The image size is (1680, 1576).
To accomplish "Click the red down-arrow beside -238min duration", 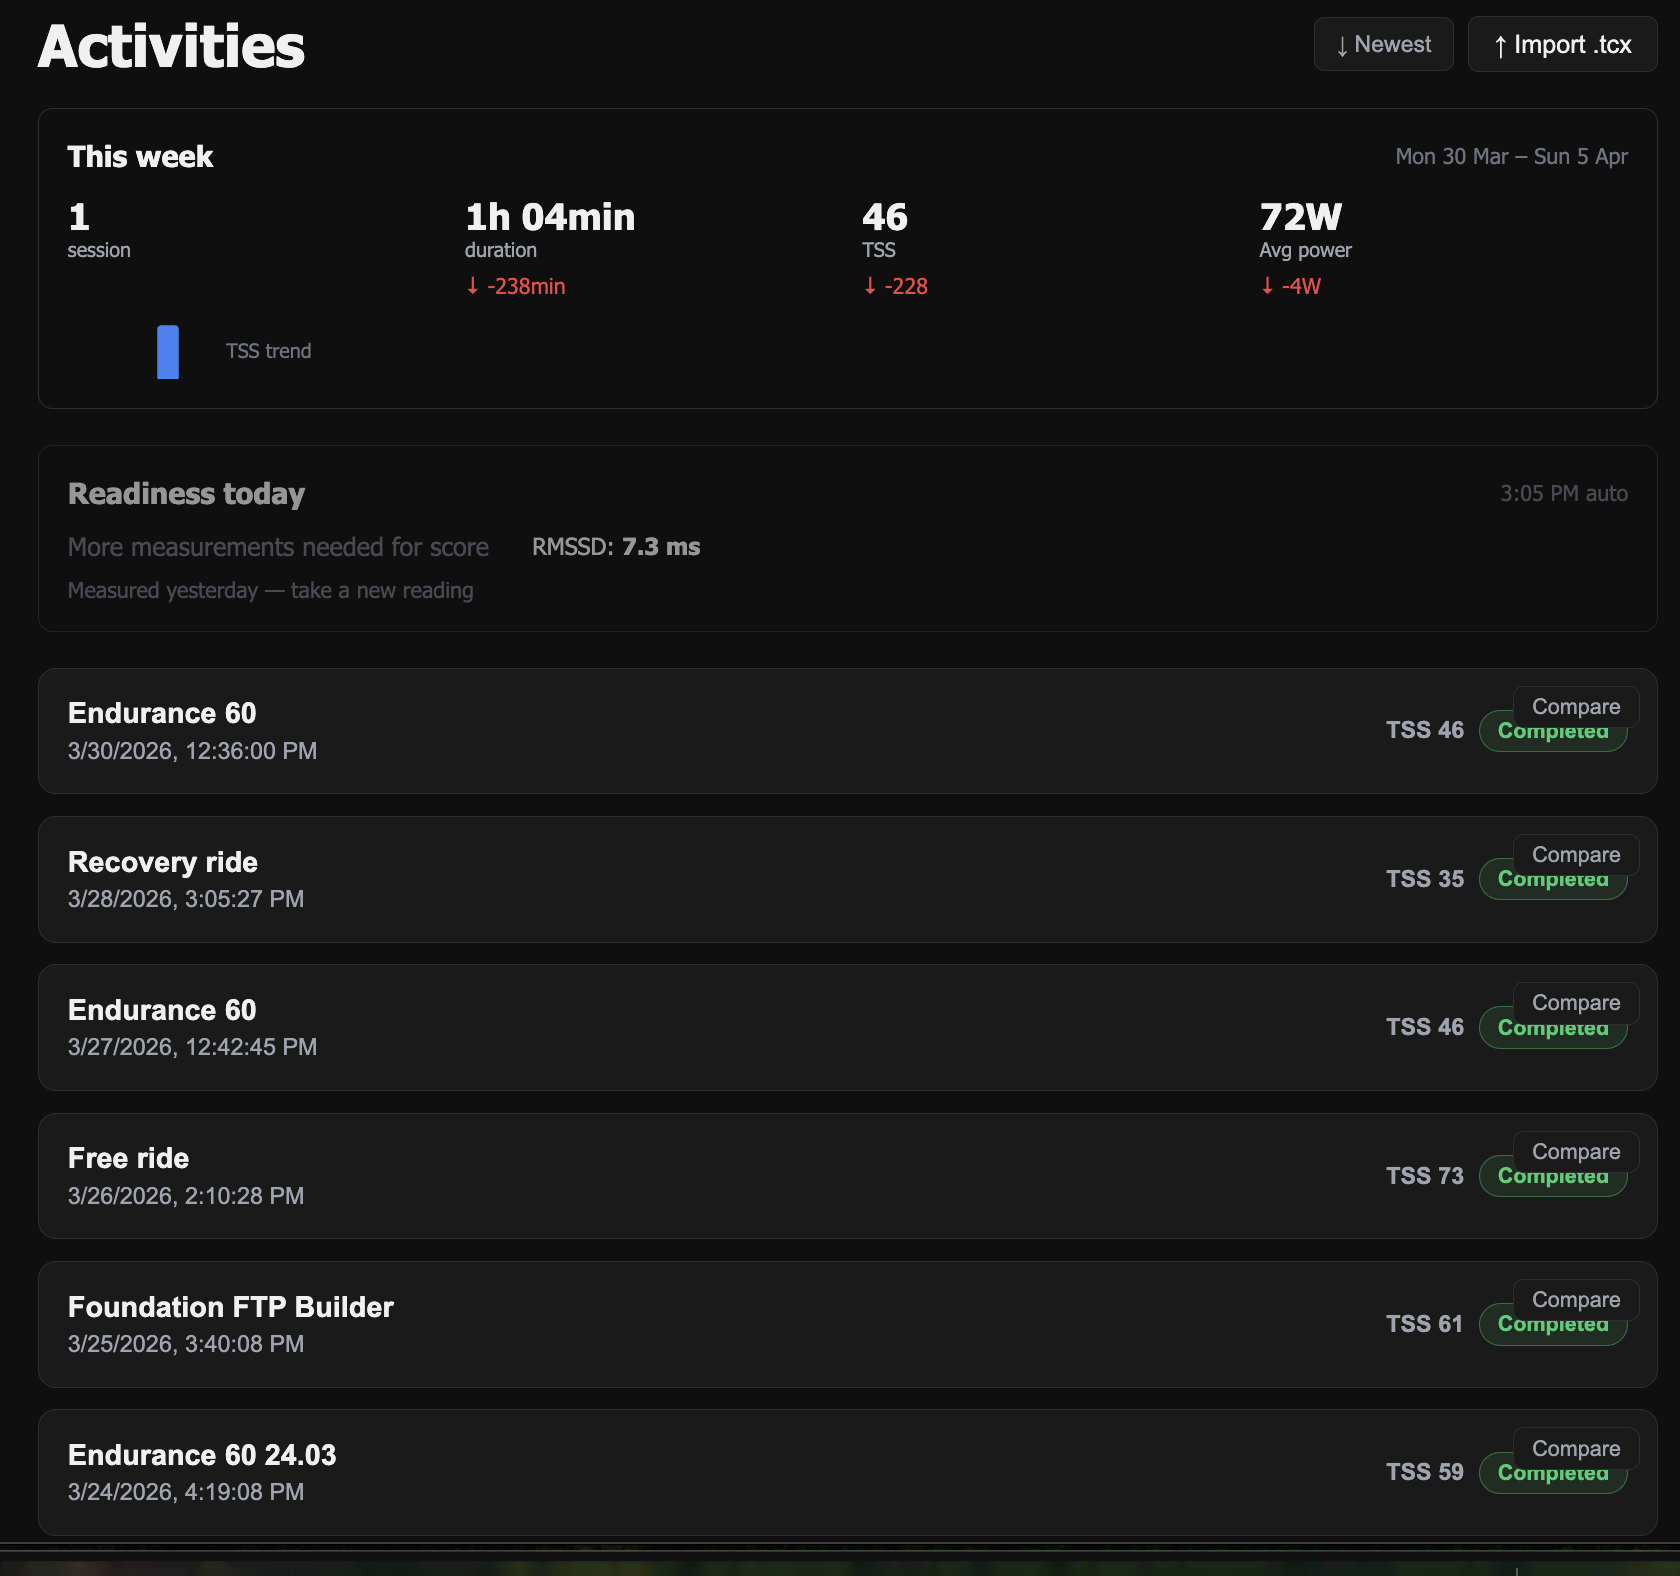I will [x=471, y=286].
